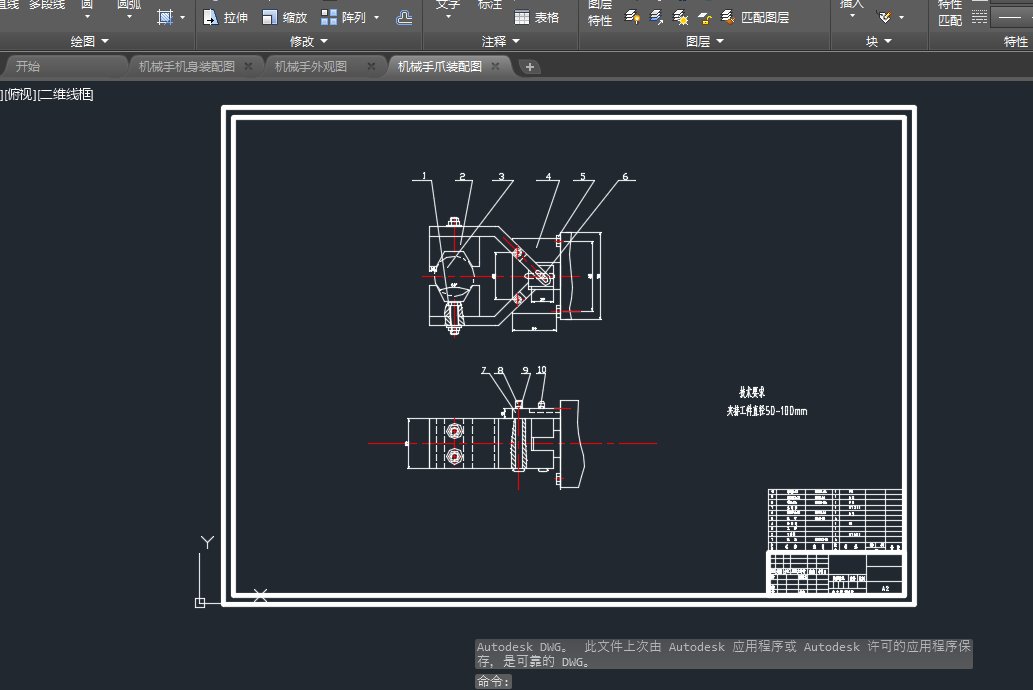This screenshot has width=1033, height=690.
Task: Click the 技术要求 heading text in drawing
Action: coord(752,392)
